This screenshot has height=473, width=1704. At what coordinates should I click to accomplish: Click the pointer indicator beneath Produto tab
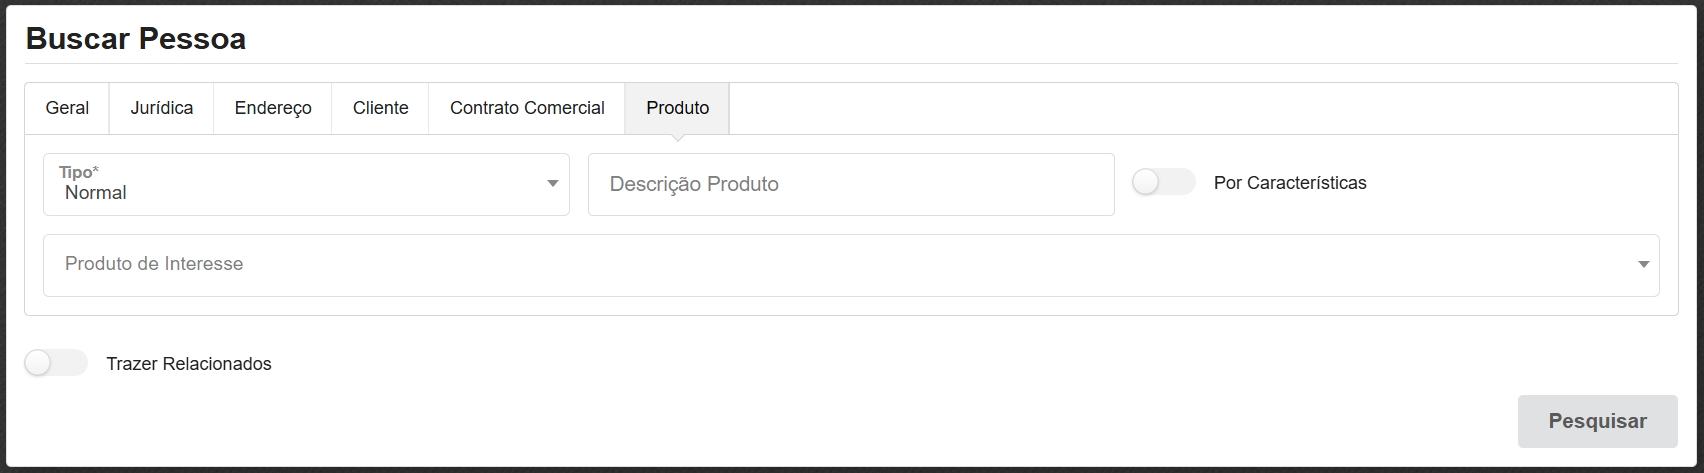(677, 137)
